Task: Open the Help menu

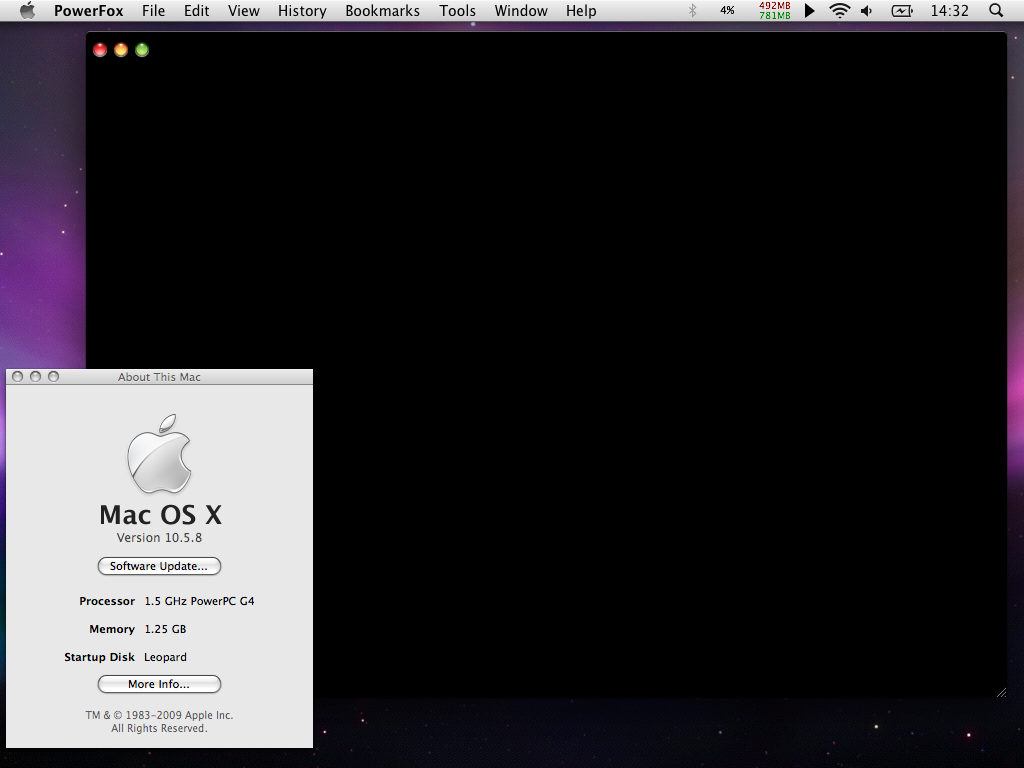Action: point(581,11)
